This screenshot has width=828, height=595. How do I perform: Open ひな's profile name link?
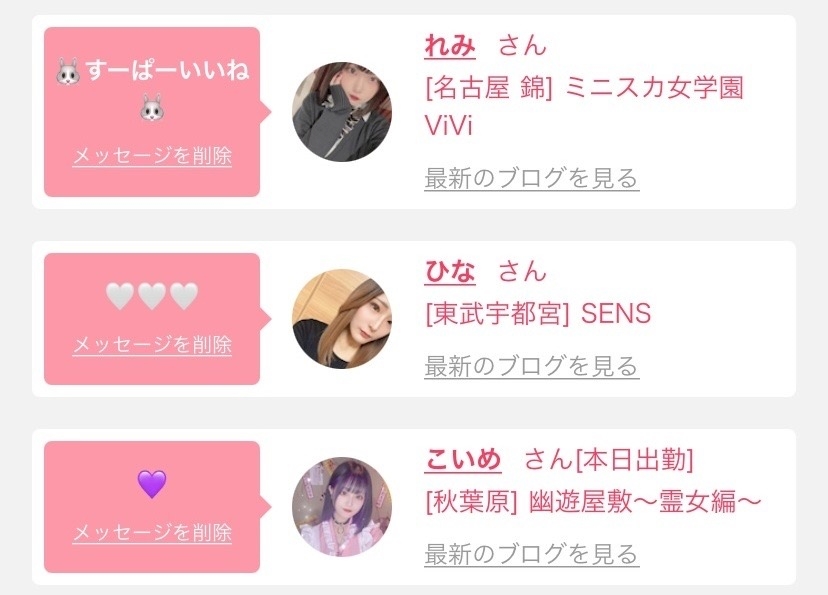(450, 271)
